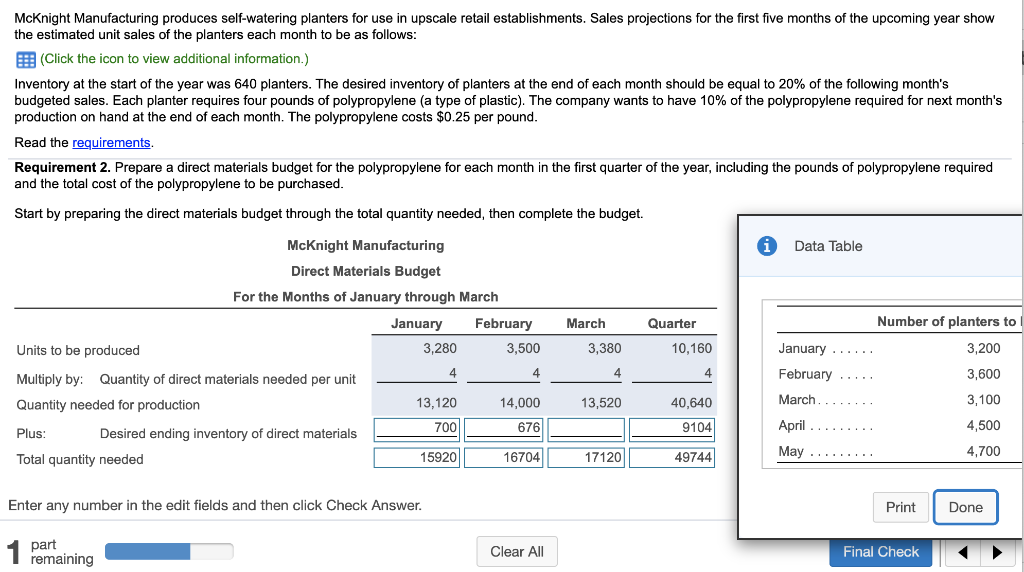Select January total quantity needed field
Viewport: 1024px width, 572px height.
(417, 457)
